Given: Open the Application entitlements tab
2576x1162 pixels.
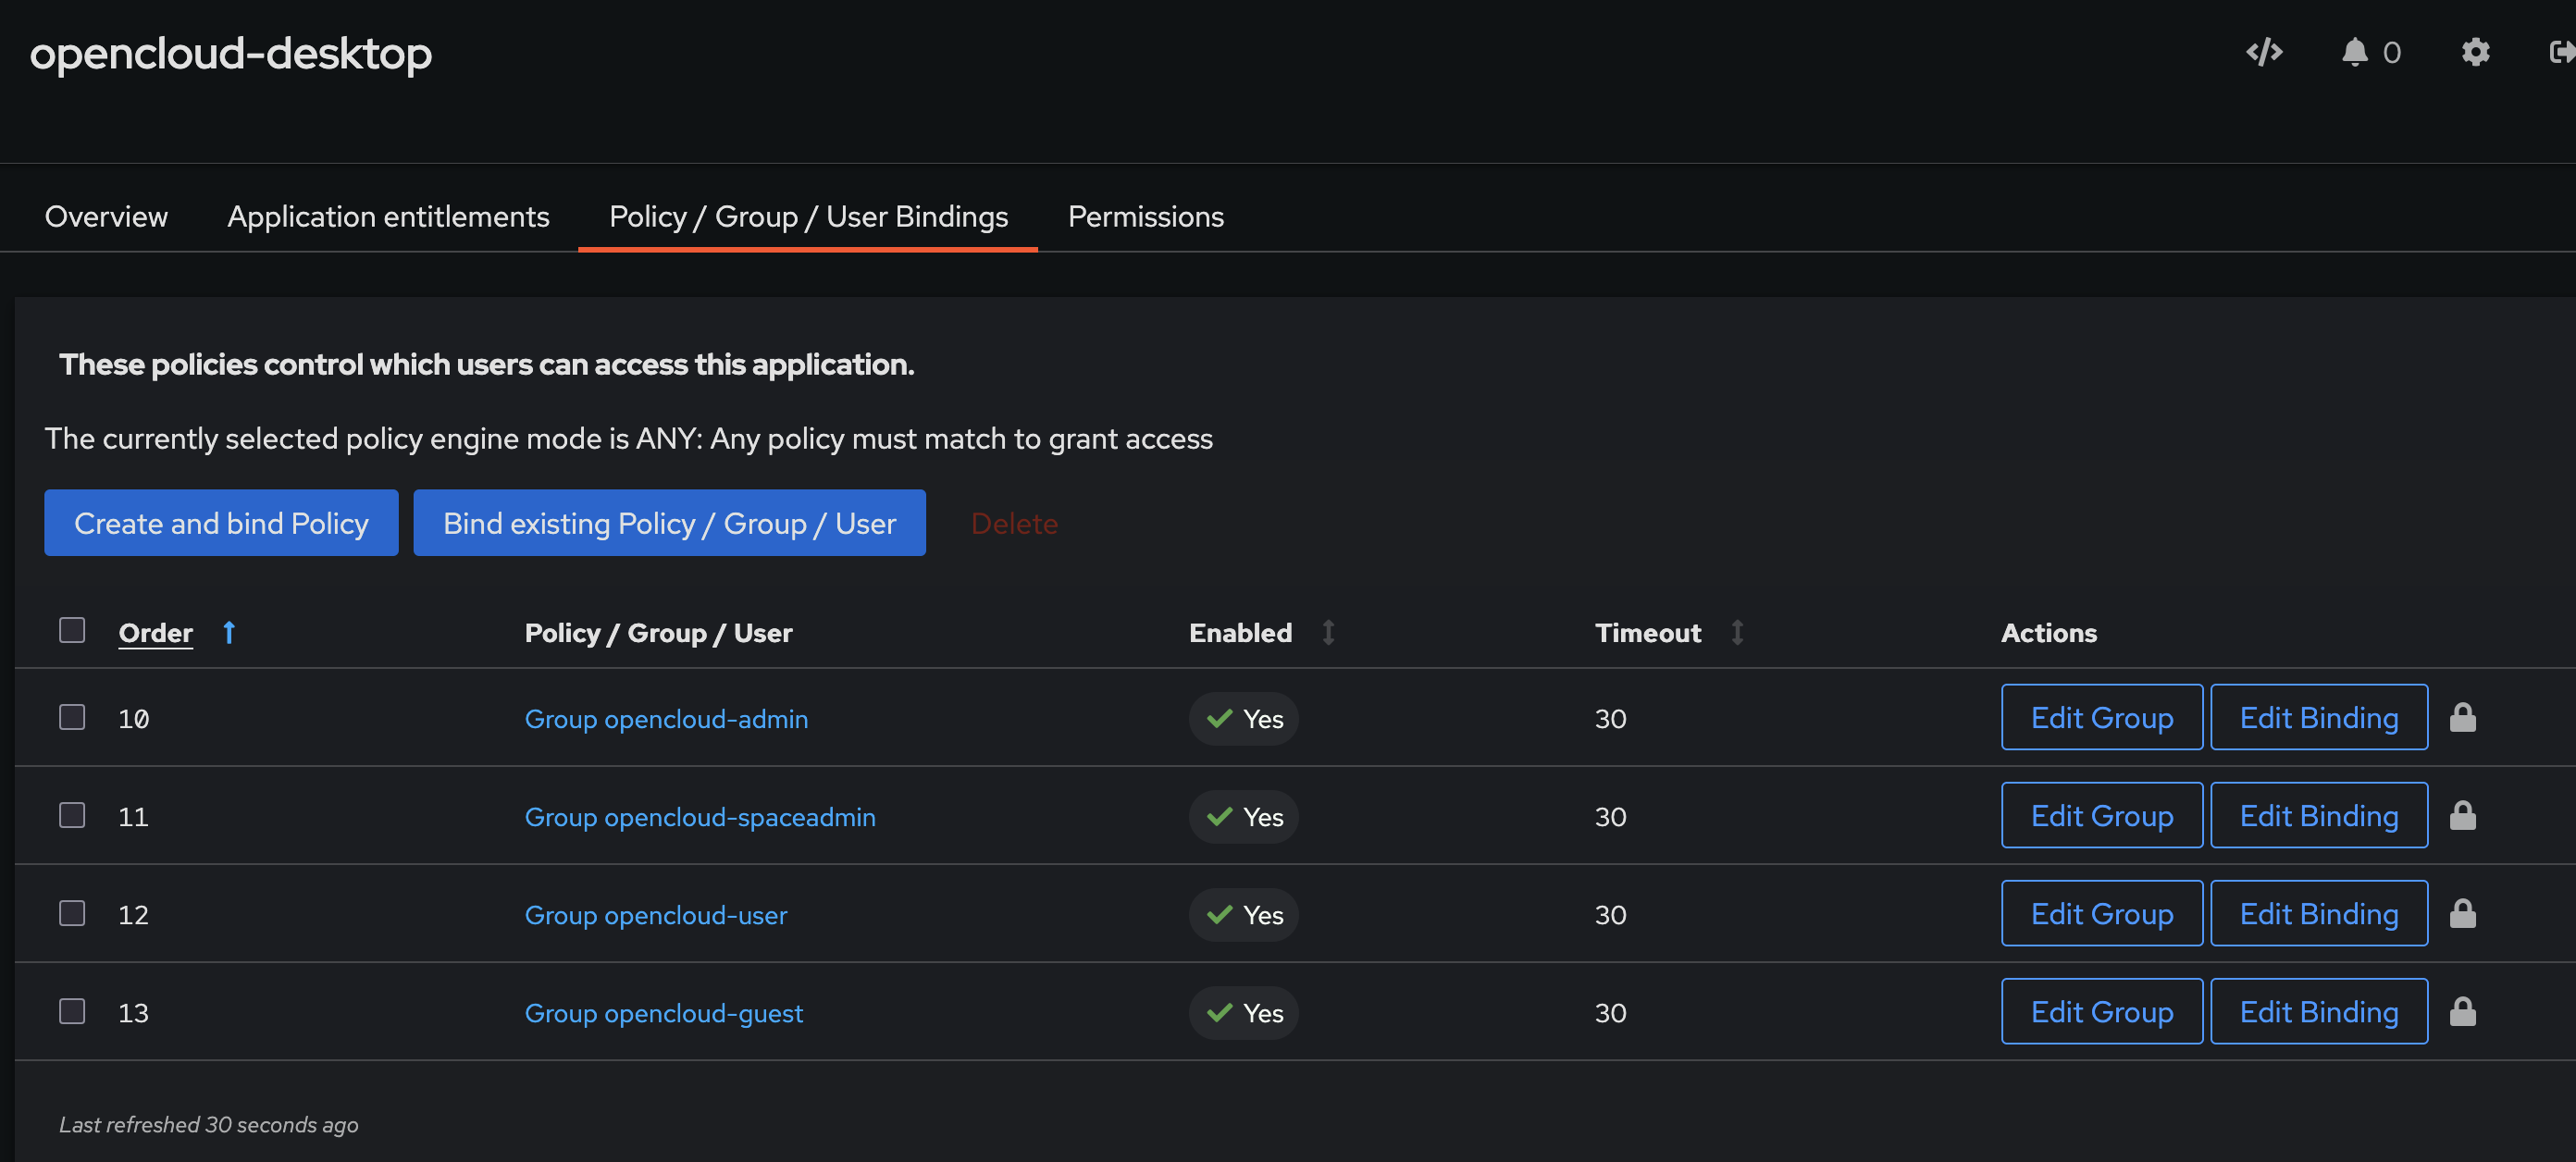Looking at the screenshot, I should 388,216.
